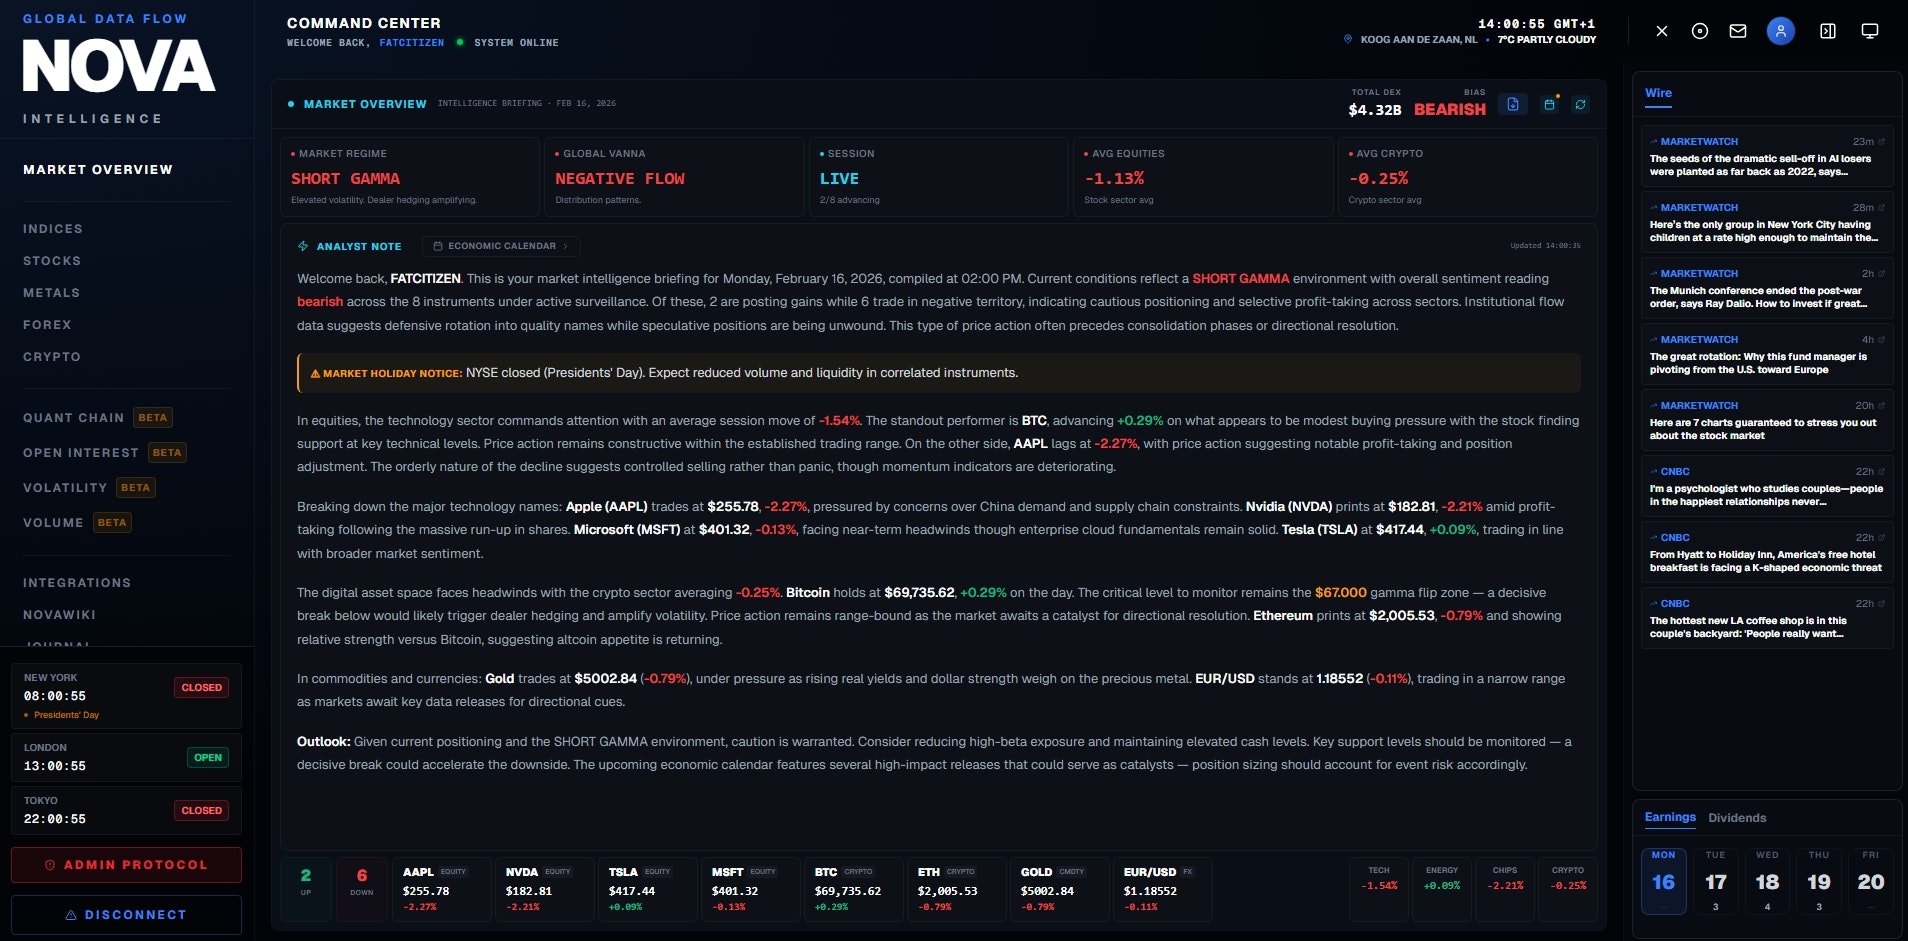Select MON 16 in the earnings calendar
The height and width of the screenshot is (941, 1908).
click(1663, 880)
